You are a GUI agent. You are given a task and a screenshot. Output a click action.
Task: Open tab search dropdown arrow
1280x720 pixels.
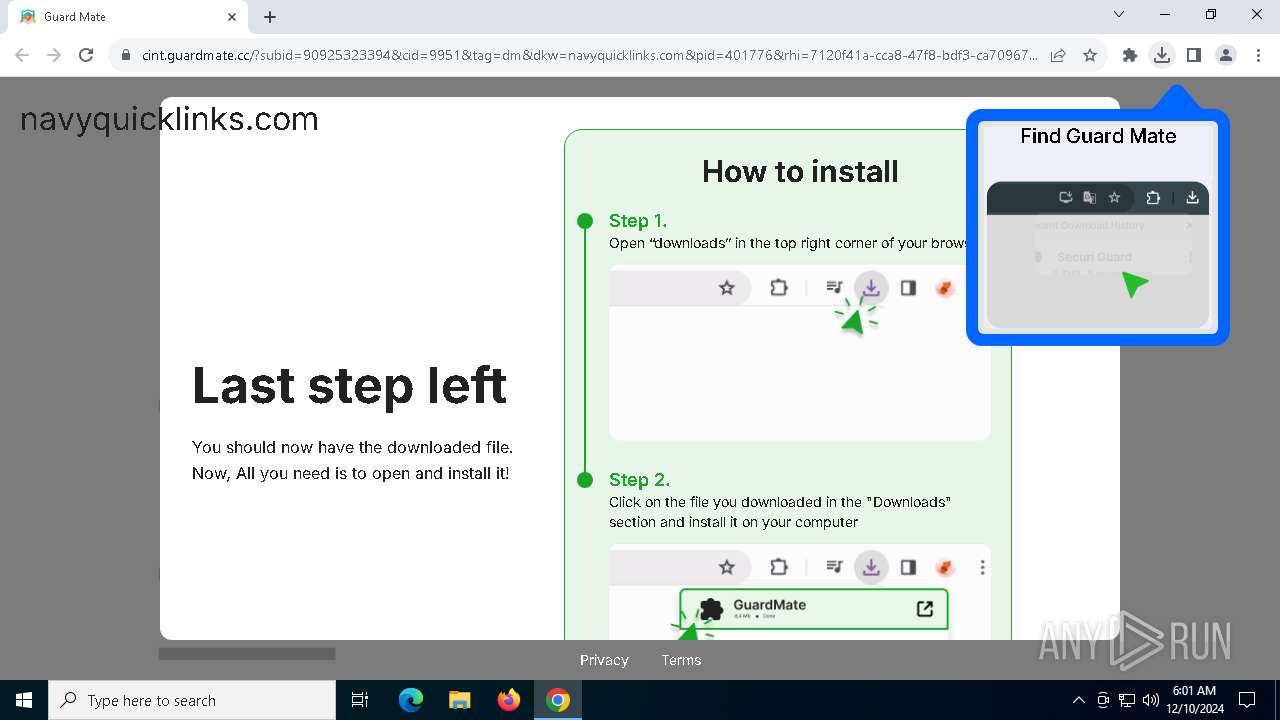pos(1119,14)
